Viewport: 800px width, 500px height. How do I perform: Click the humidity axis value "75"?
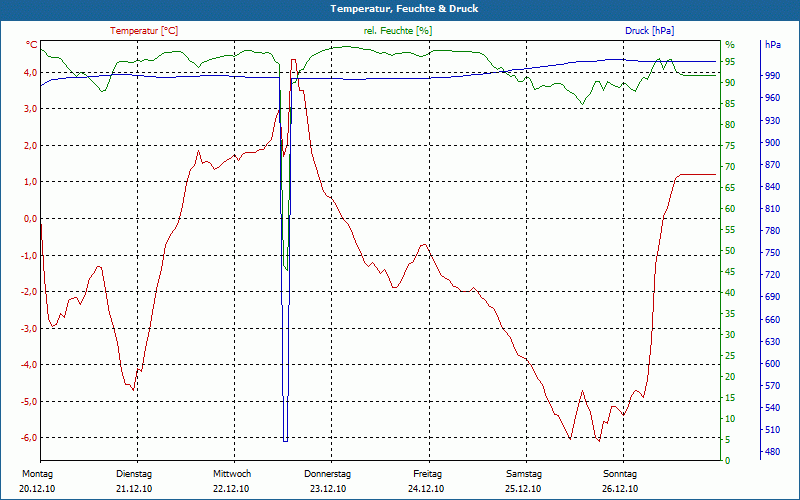pyautogui.click(x=730, y=145)
